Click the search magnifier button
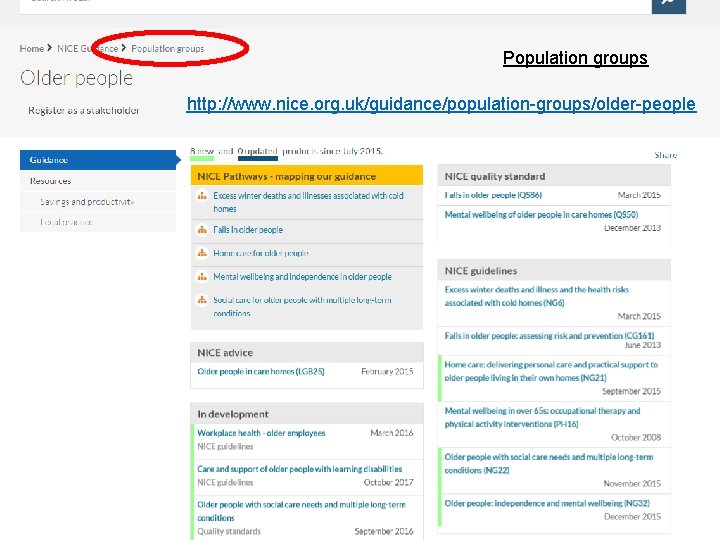 (x=669, y=5)
